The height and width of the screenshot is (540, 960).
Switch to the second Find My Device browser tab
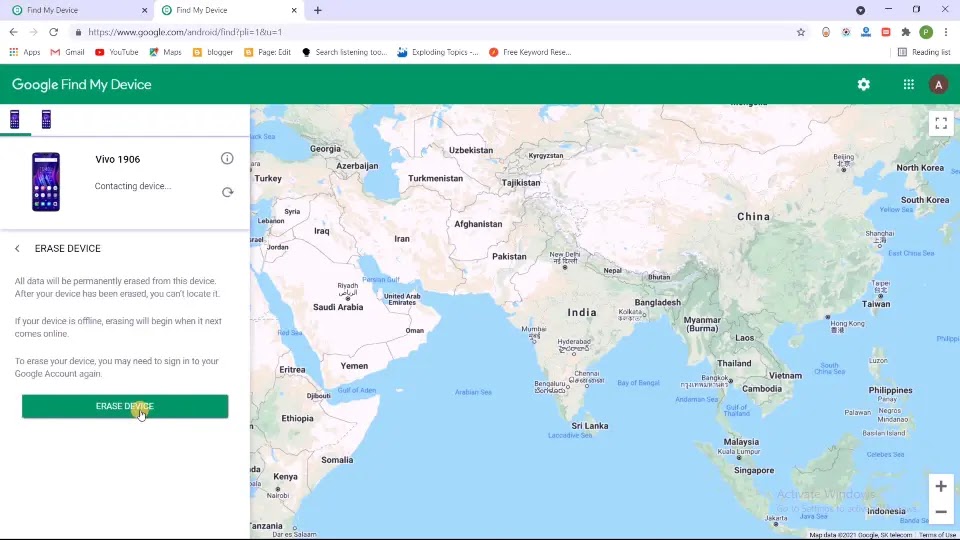click(x=228, y=10)
